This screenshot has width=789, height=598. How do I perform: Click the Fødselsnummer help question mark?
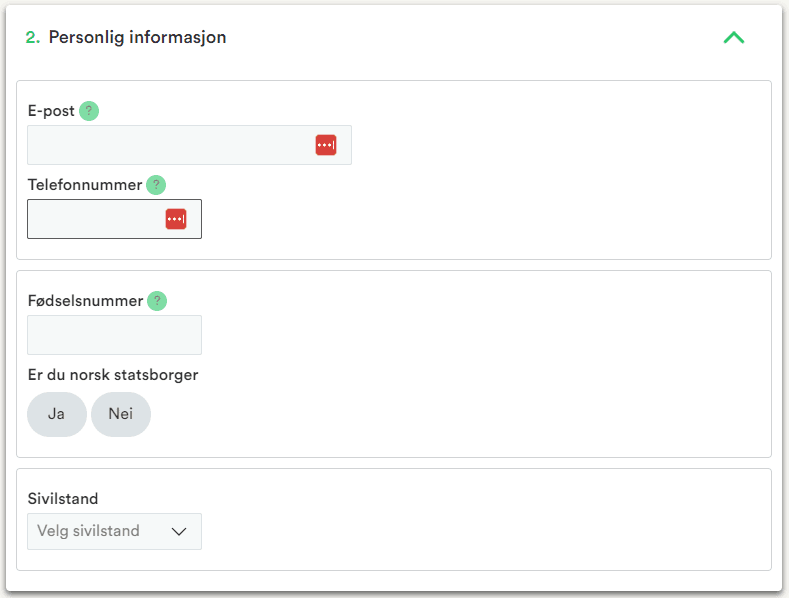pyautogui.click(x=157, y=301)
